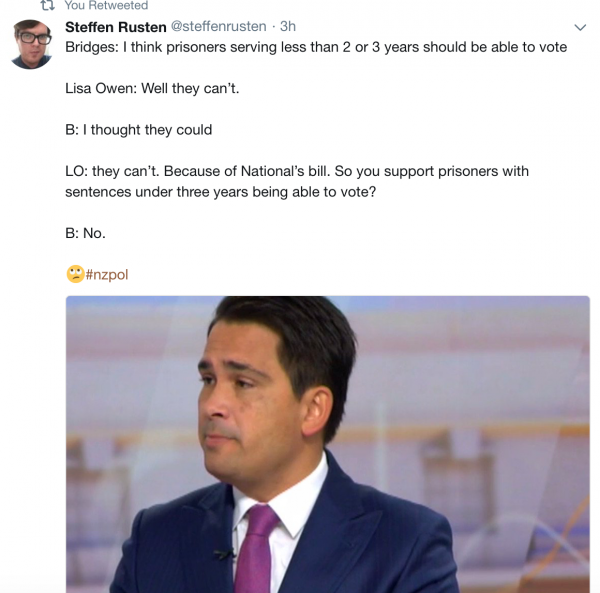Click the "Lisa Owen: Well they can't." line

[x=152, y=88]
